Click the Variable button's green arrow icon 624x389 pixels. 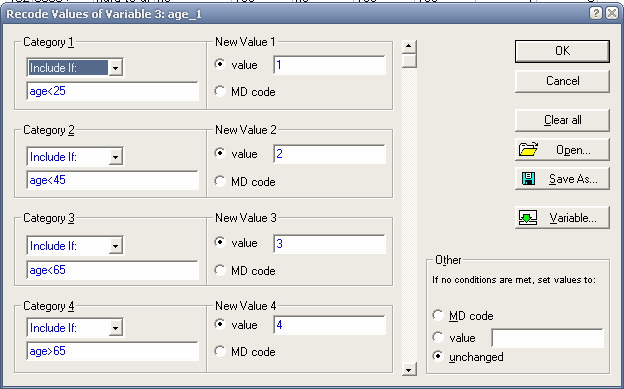(528, 218)
